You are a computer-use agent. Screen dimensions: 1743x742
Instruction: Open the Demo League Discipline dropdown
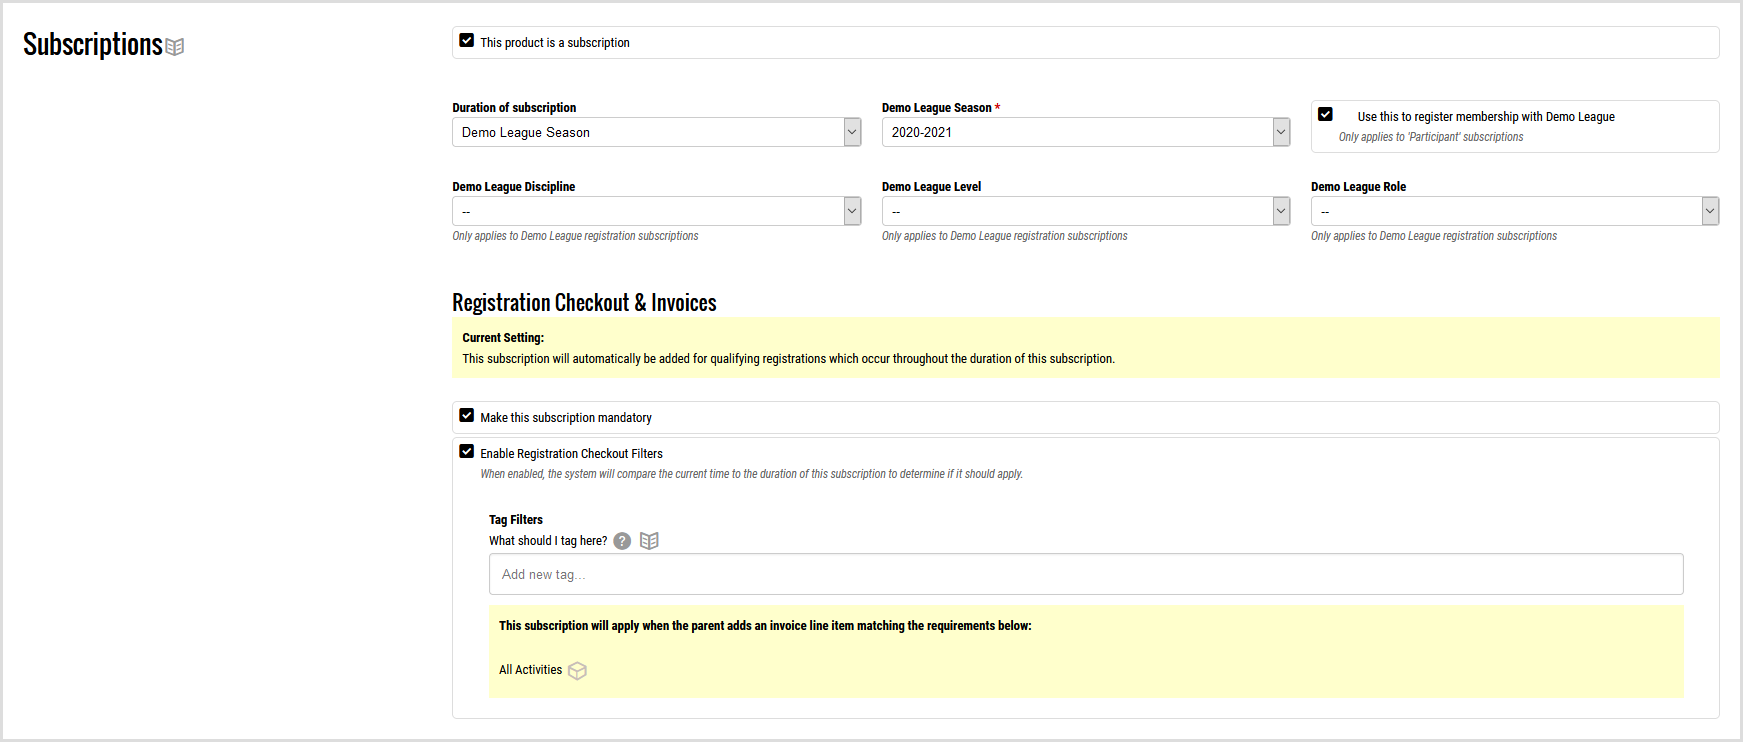(656, 211)
